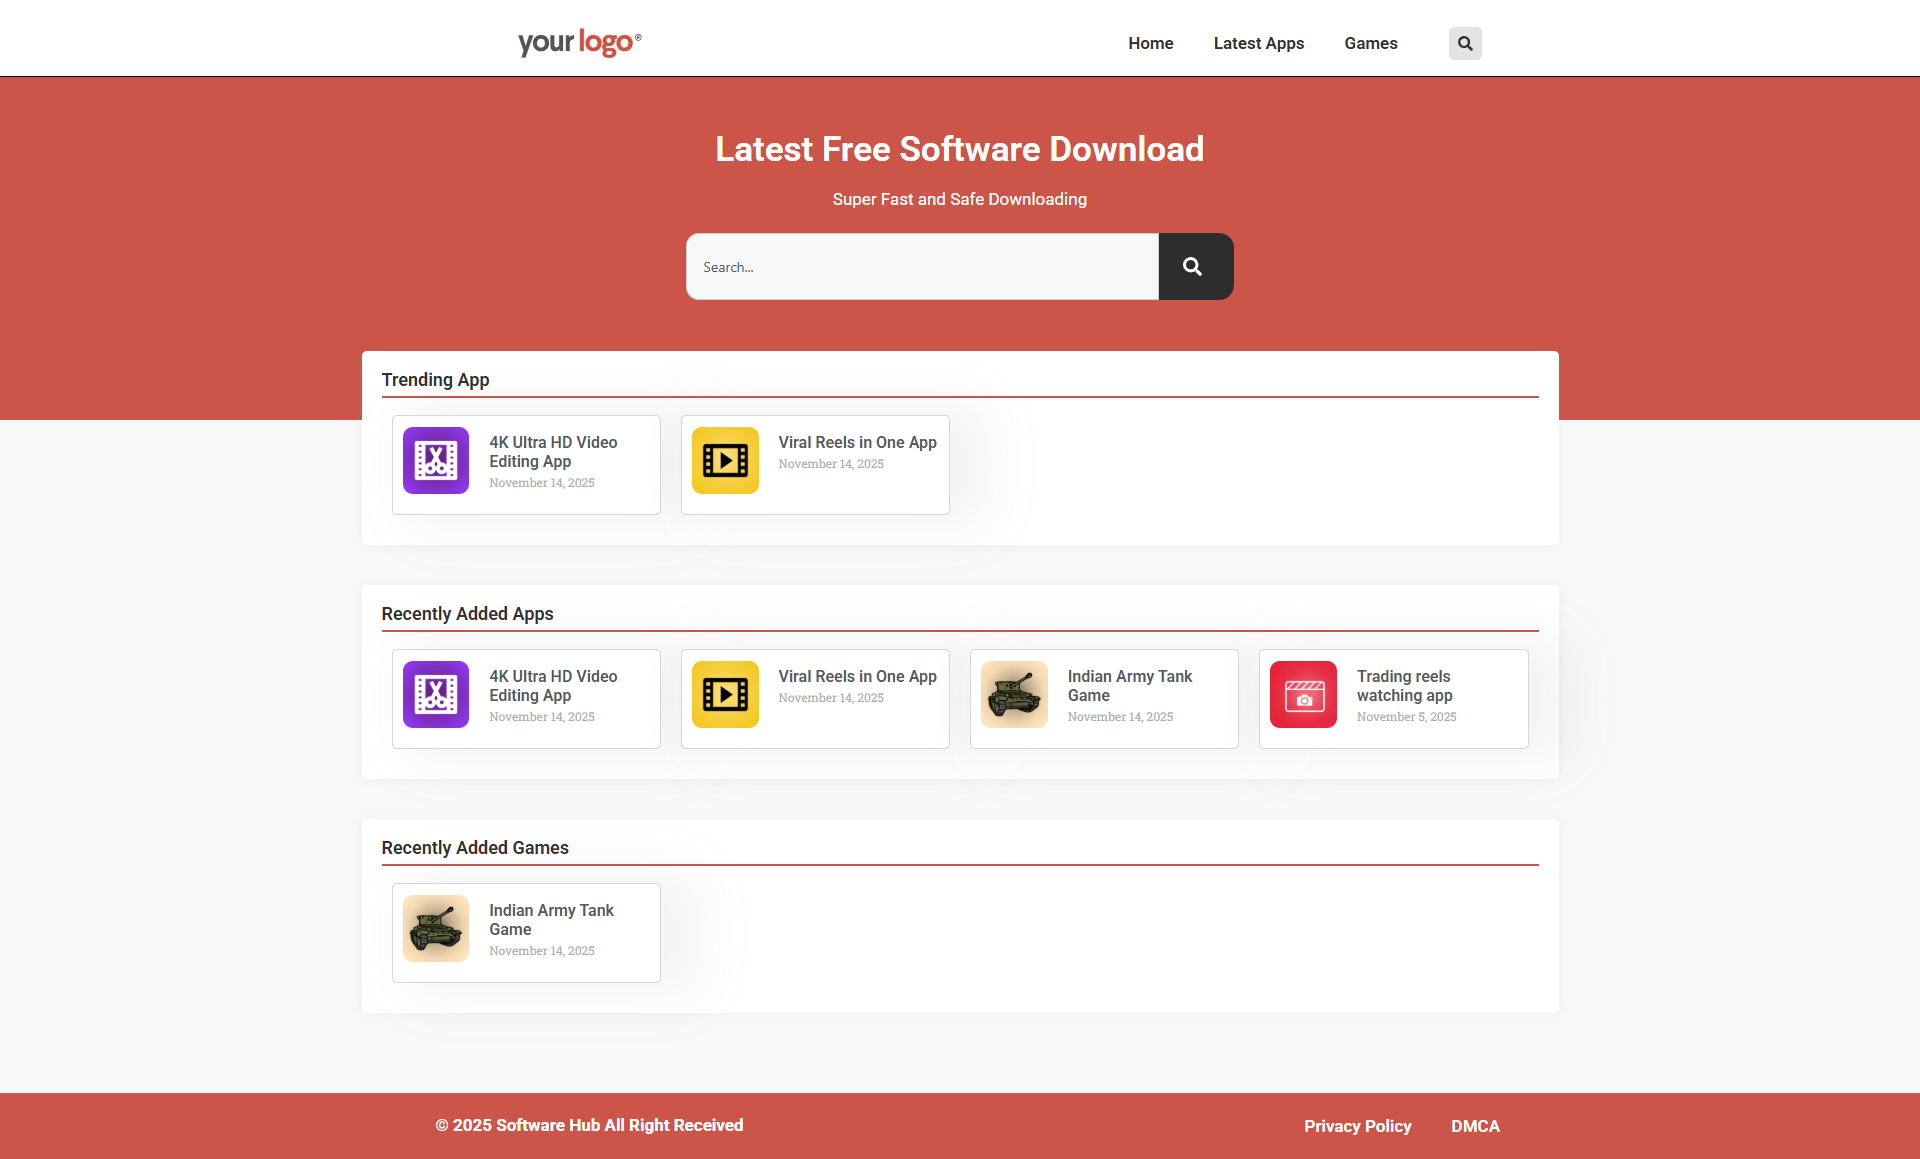The height and width of the screenshot is (1159, 1920).
Task: Click the magnifier icon in the top navigation bar
Action: click(1464, 43)
